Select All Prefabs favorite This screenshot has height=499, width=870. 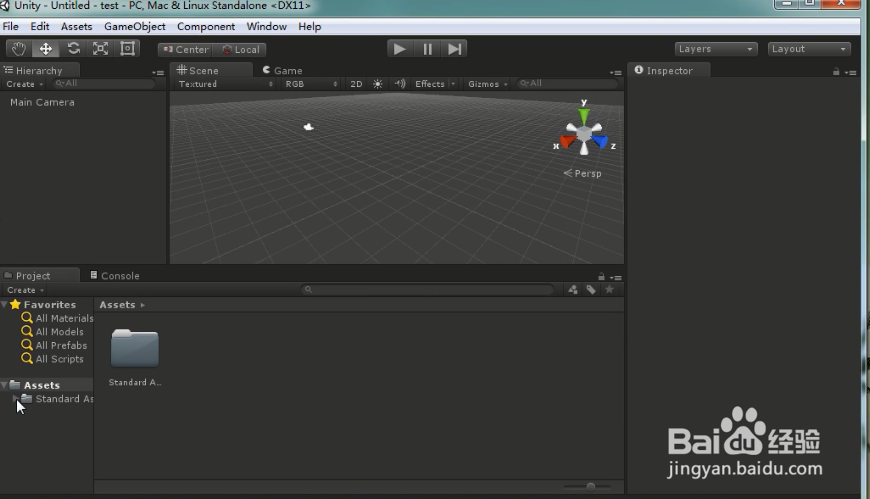[x=54, y=345]
